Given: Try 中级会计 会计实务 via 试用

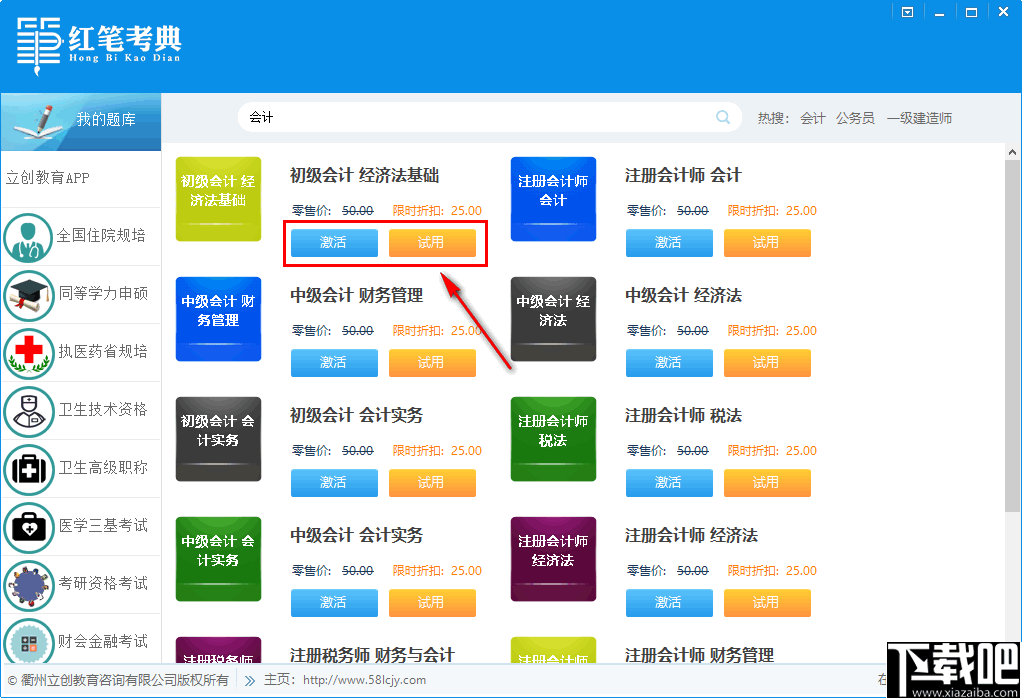Looking at the screenshot, I should click(432, 602).
